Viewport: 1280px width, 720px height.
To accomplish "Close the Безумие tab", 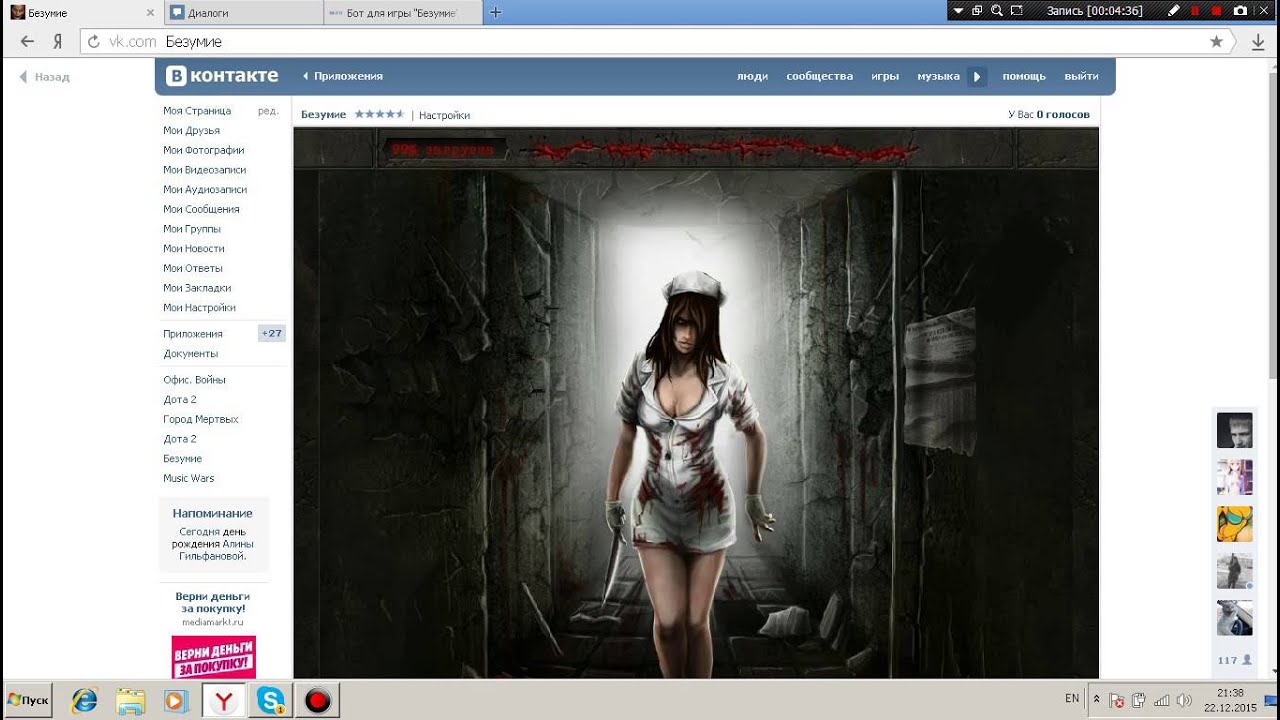I will (150, 13).
